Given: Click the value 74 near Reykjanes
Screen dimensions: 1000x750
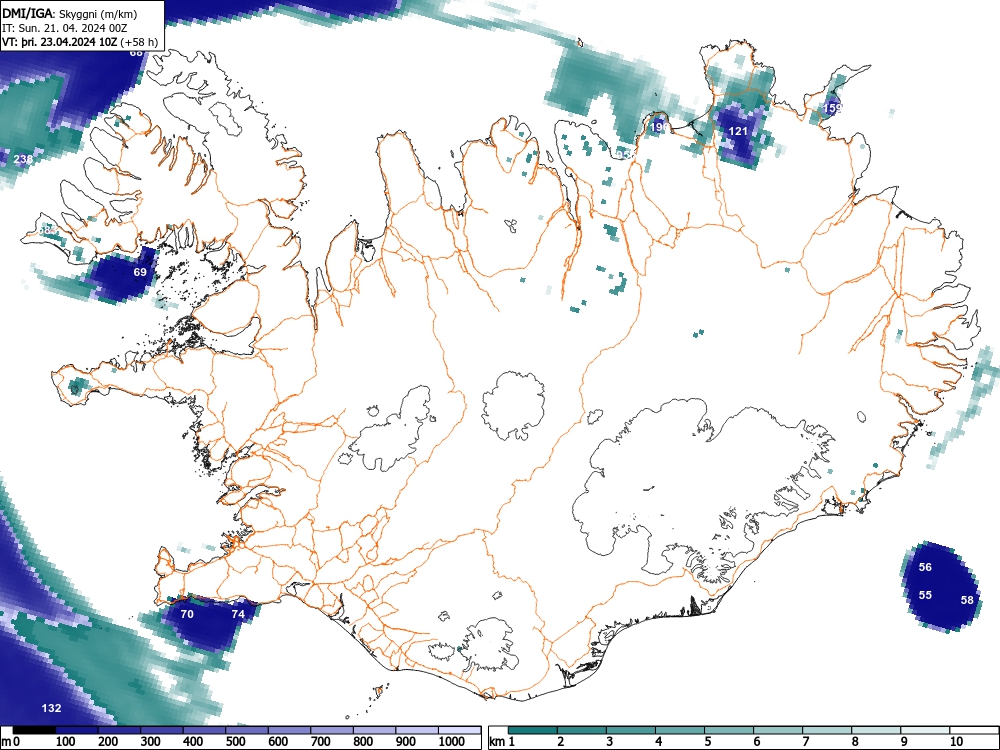Looking at the screenshot, I should (x=238, y=614).
